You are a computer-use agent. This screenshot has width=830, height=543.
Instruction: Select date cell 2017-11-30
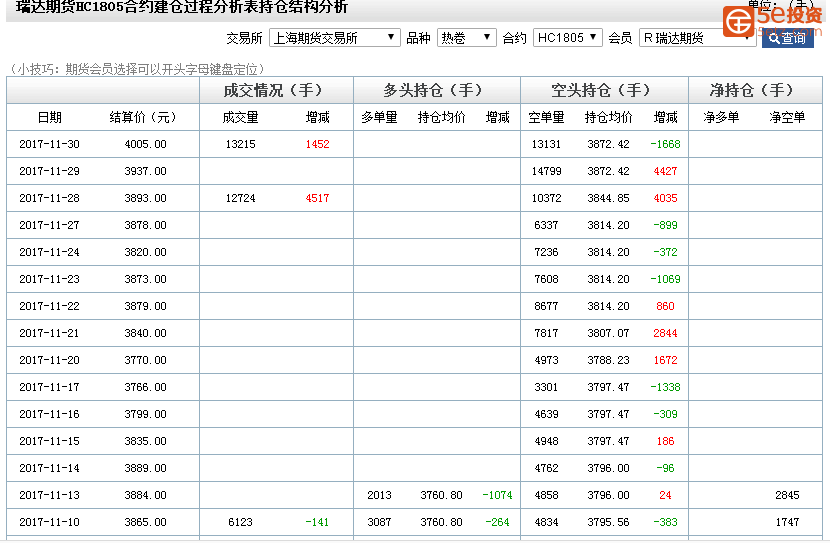coord(49,144)
